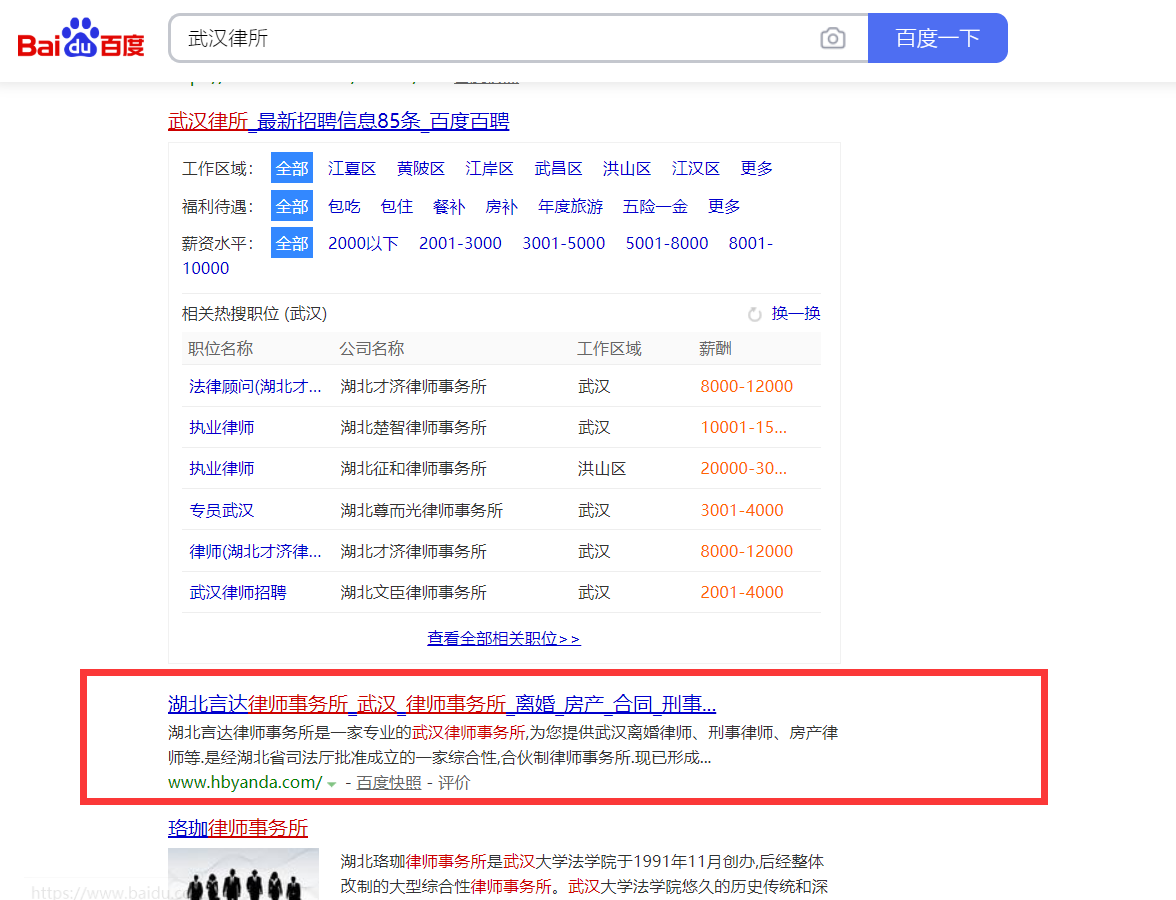Viewport: 1176px width, 900px height.
Task: Filter salary by 2000以下
Action: 363,244
